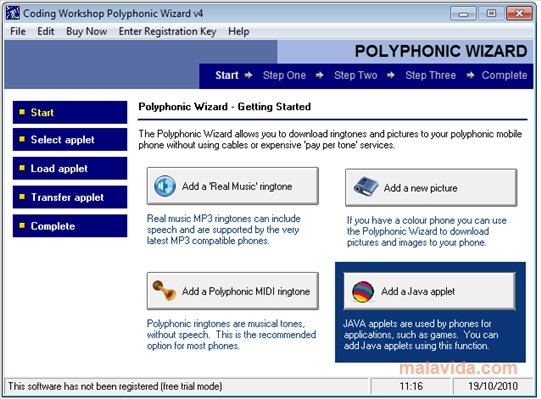Open the Help menu

click(238, 31)
